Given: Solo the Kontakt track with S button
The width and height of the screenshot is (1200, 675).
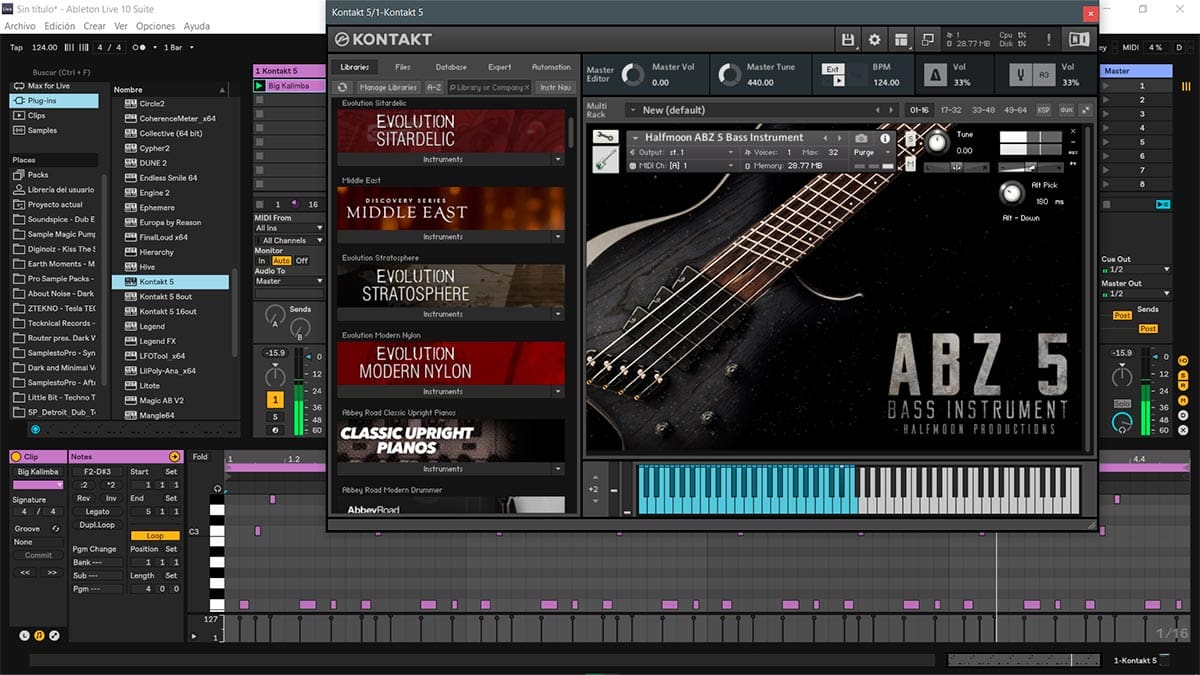Looking at the screenshot, I should click(x=275, y=416).
